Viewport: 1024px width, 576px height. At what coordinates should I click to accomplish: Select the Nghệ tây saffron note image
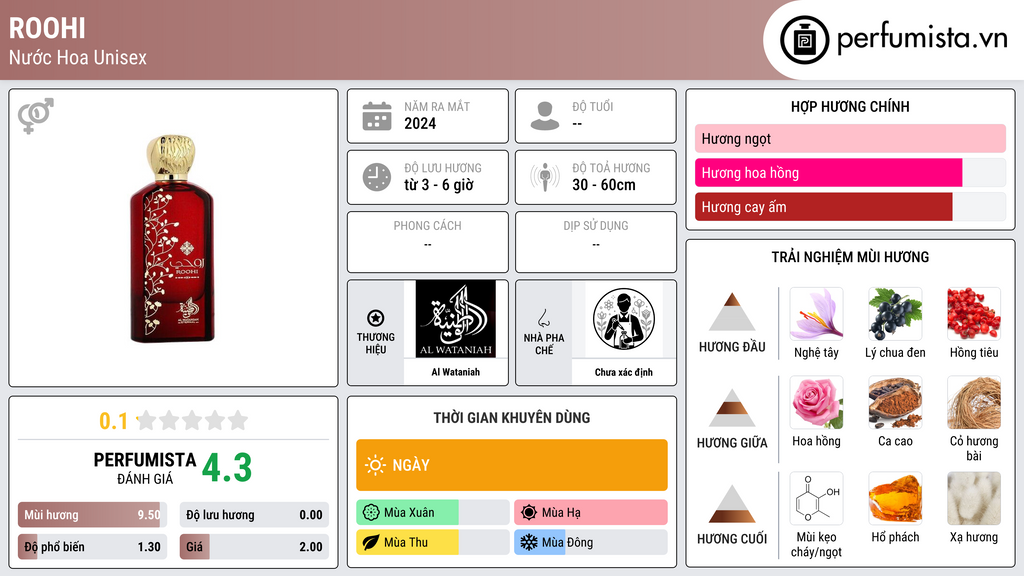(816, 314)
